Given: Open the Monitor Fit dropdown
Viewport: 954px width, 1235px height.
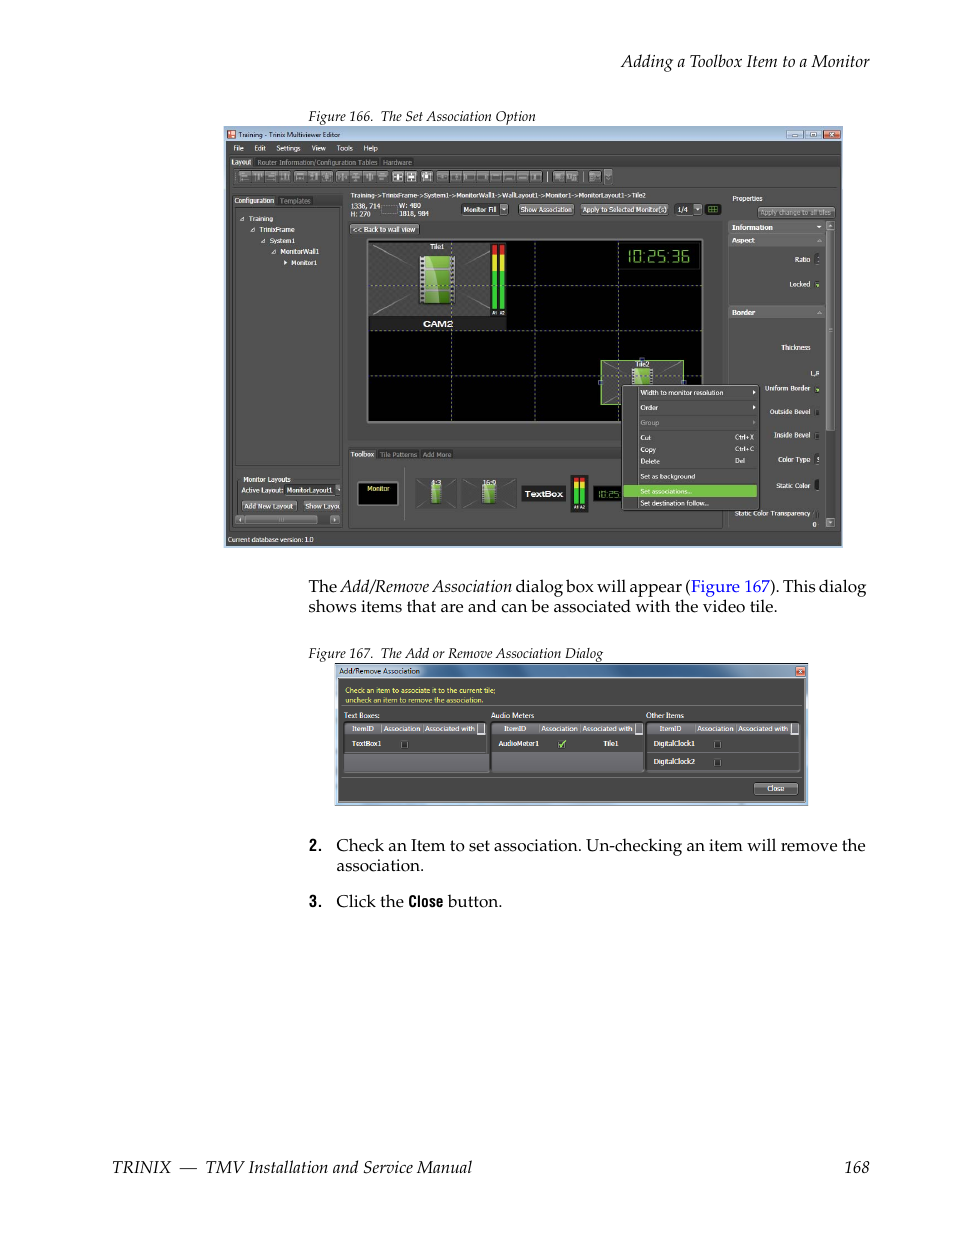Looking at the screenshot, I should pyautogui.click(x=504, y=209).
